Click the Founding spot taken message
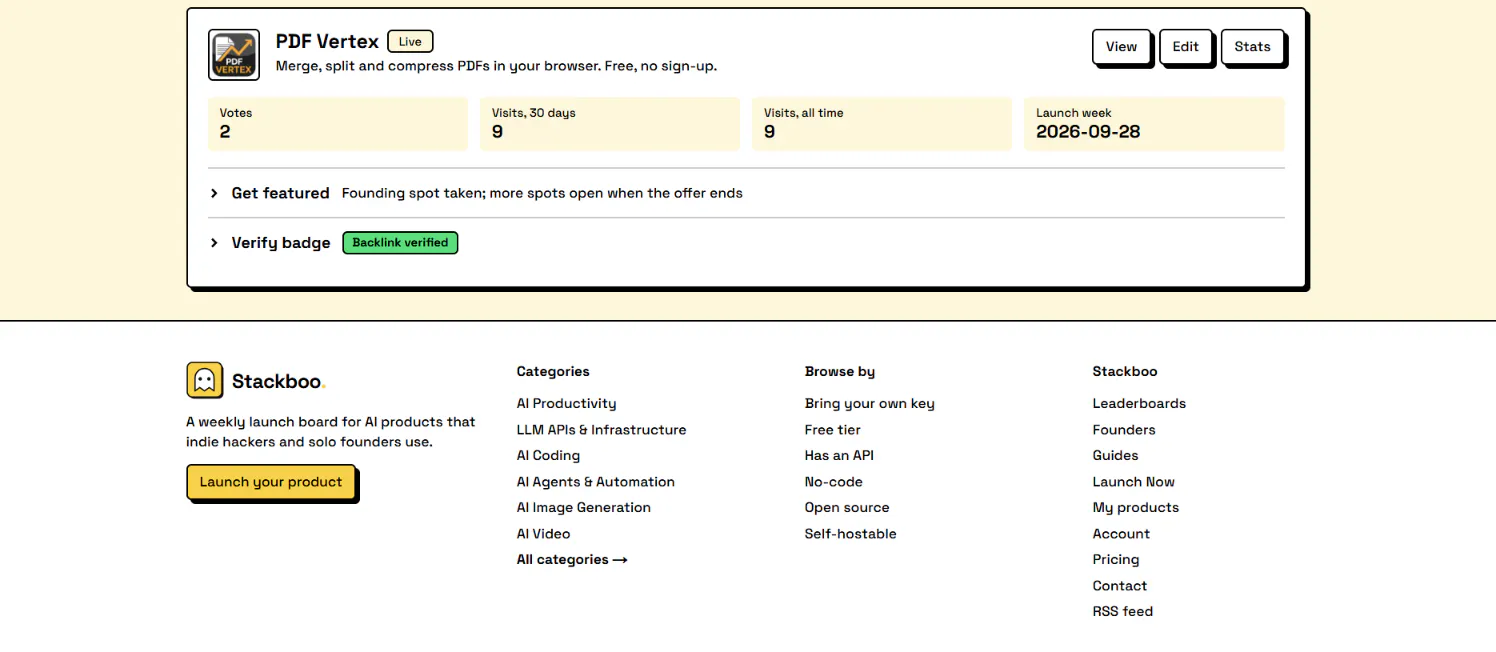The width and height of the screenshot is (1496, 652). pos(542,193)
